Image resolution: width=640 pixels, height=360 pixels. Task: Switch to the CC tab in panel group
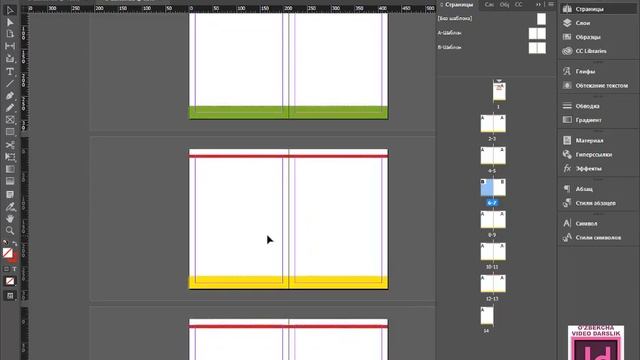518,5
